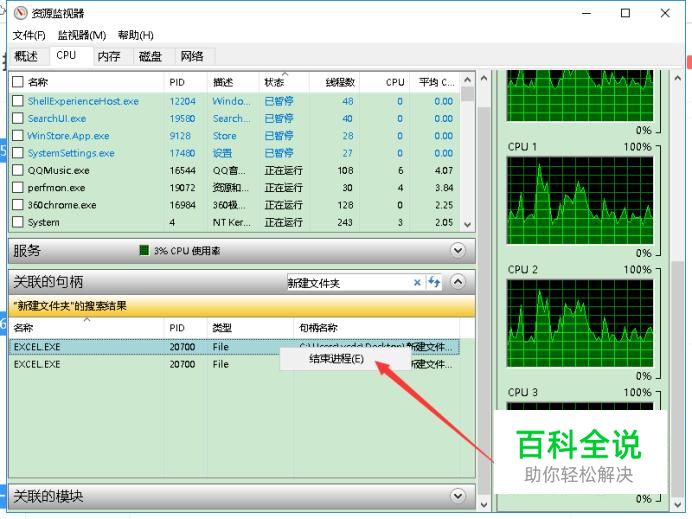
Task: Click PID 19580 in SearchUI row
Action: [x=182, y=118]
